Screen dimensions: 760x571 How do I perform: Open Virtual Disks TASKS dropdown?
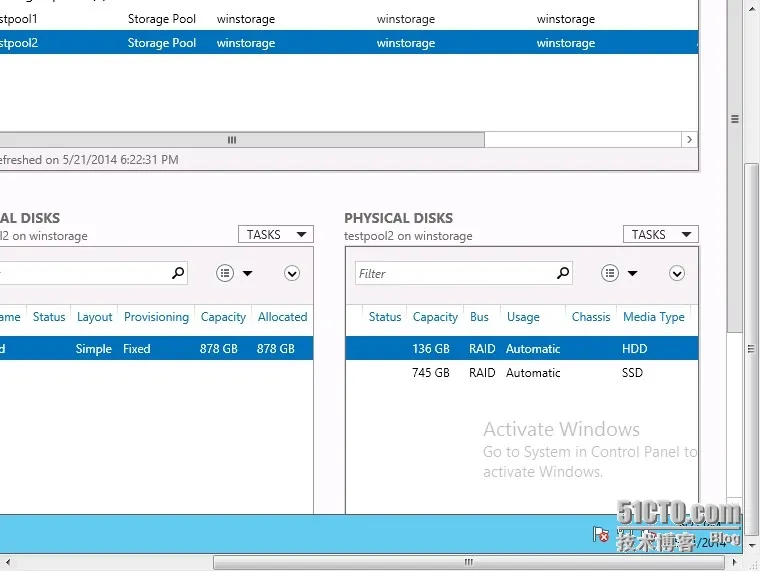(275, 235)
